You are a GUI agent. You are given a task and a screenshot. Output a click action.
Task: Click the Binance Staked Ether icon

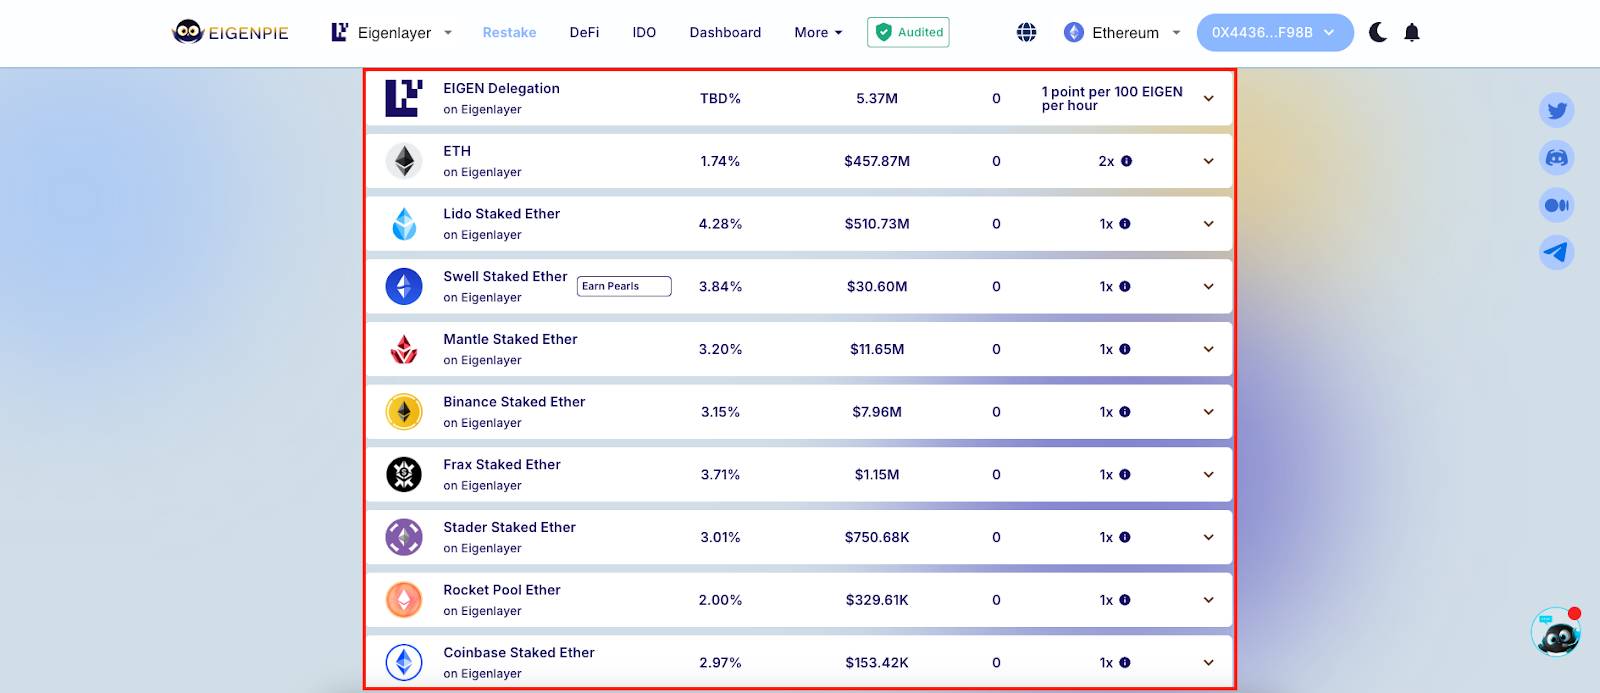pyautogui.click(x=404, y=412)
